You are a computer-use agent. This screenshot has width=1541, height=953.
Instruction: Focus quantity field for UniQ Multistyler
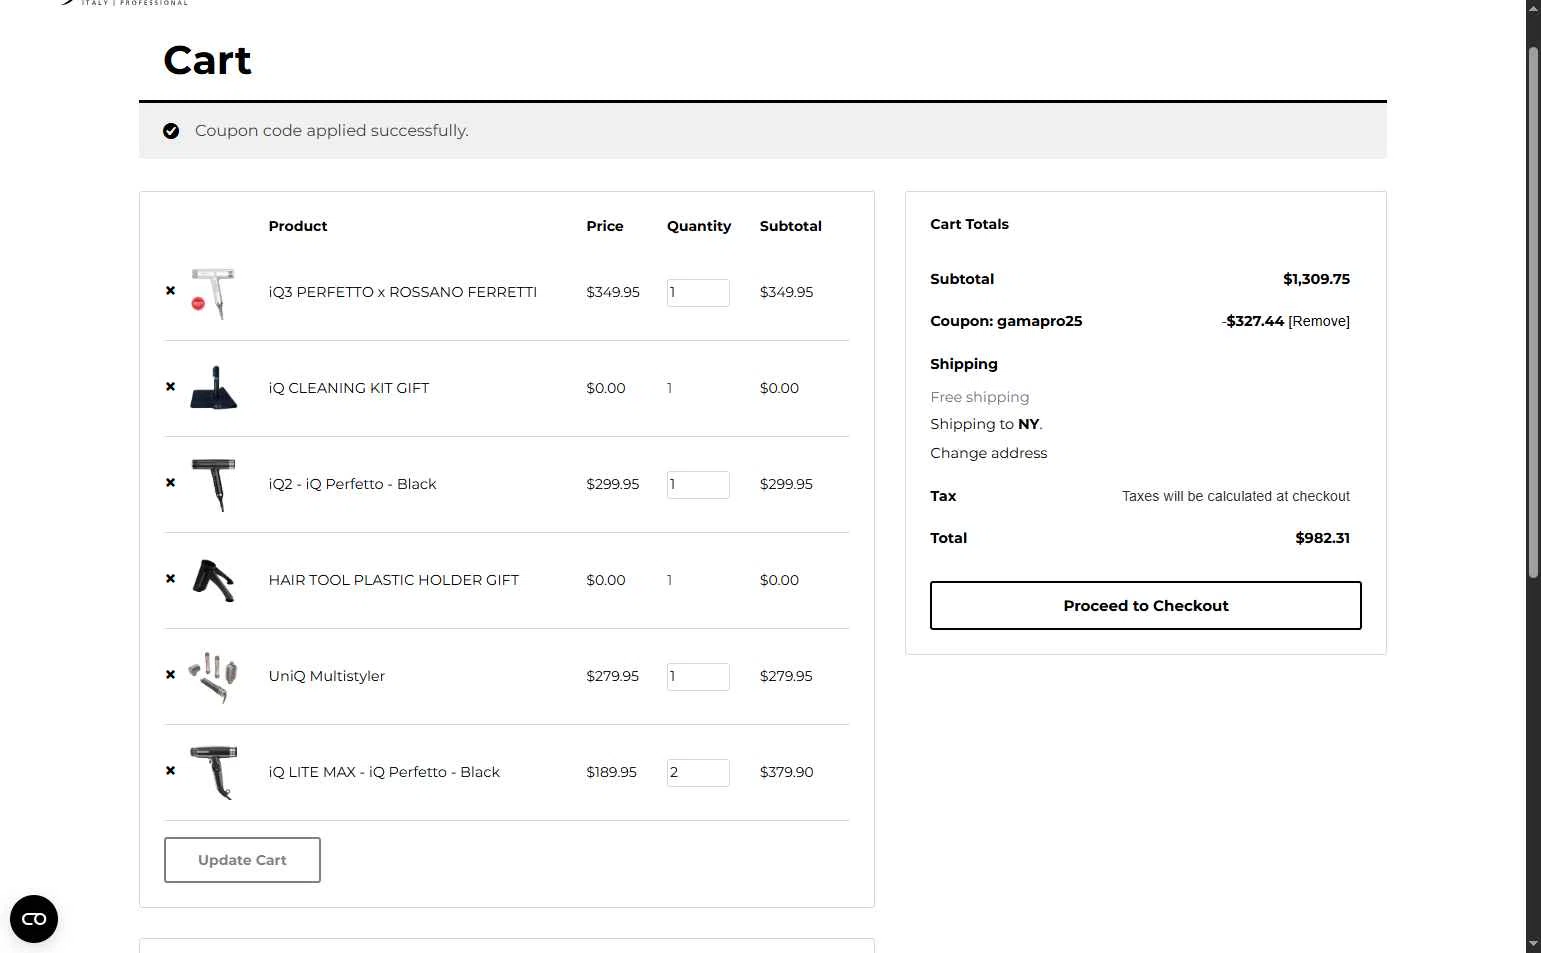pyautogui.click(x=698, y=676)
